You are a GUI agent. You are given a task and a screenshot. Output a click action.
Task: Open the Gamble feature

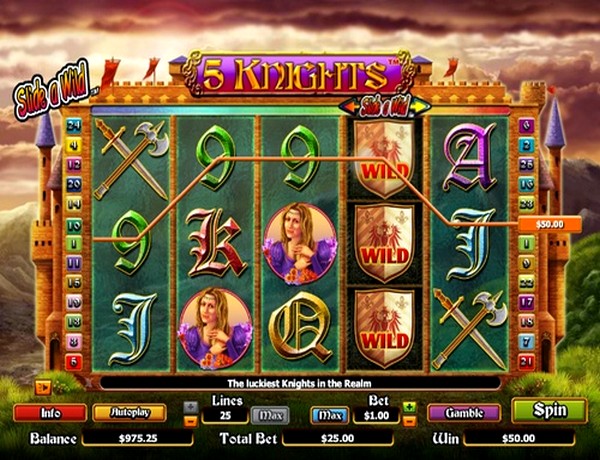(464, 413)
